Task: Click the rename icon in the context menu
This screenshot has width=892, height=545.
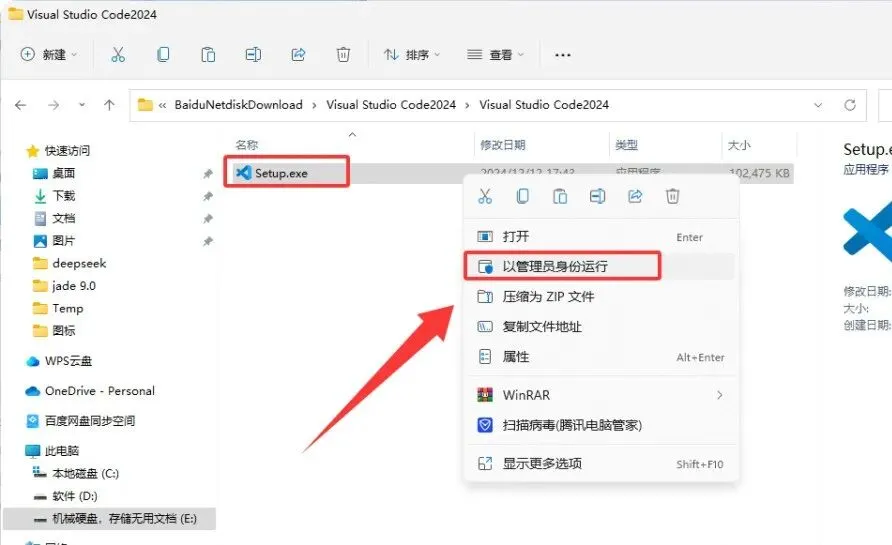Action: click(x=597, y=197)
